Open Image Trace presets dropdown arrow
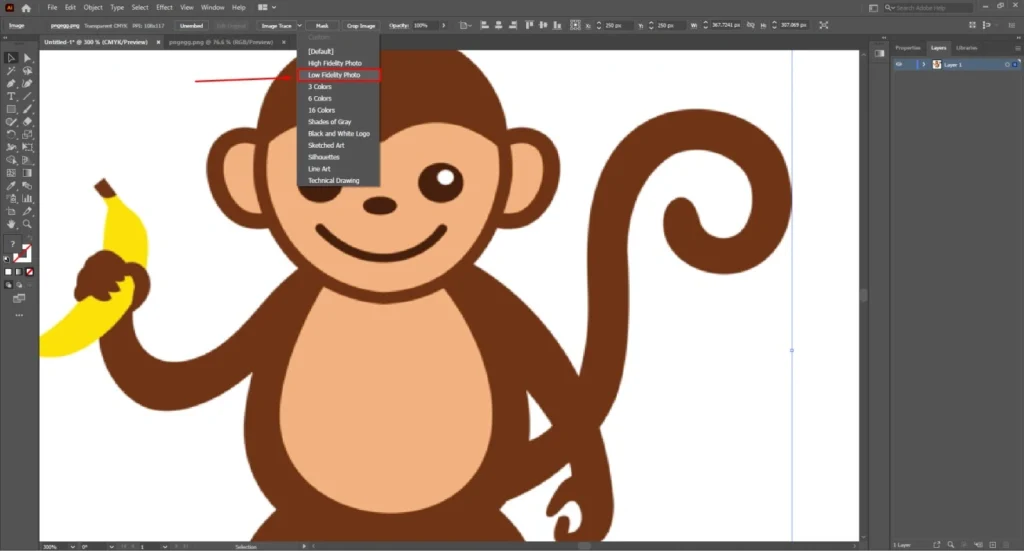This screenshot has width=1024, height=551. click(x=300, y=25)
